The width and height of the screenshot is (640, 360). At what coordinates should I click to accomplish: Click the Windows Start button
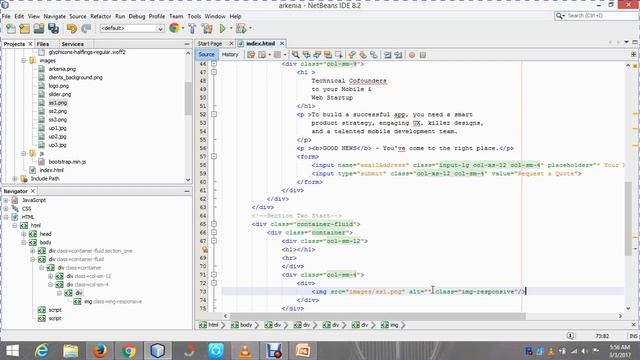click(12, 351)
